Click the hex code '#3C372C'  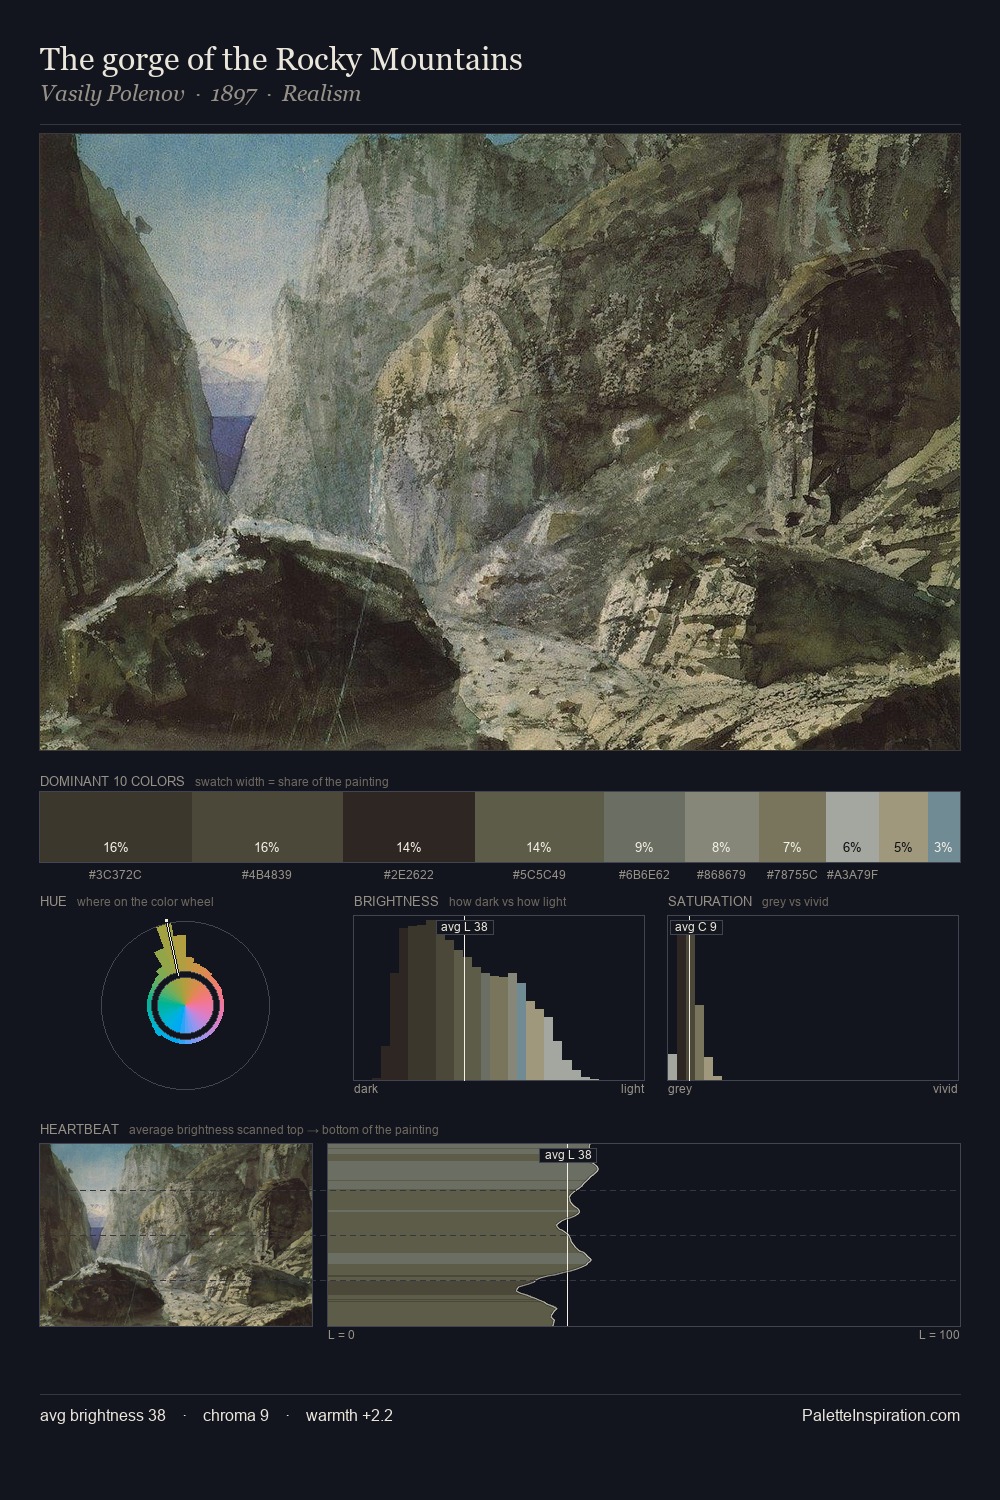pos(116,875)
